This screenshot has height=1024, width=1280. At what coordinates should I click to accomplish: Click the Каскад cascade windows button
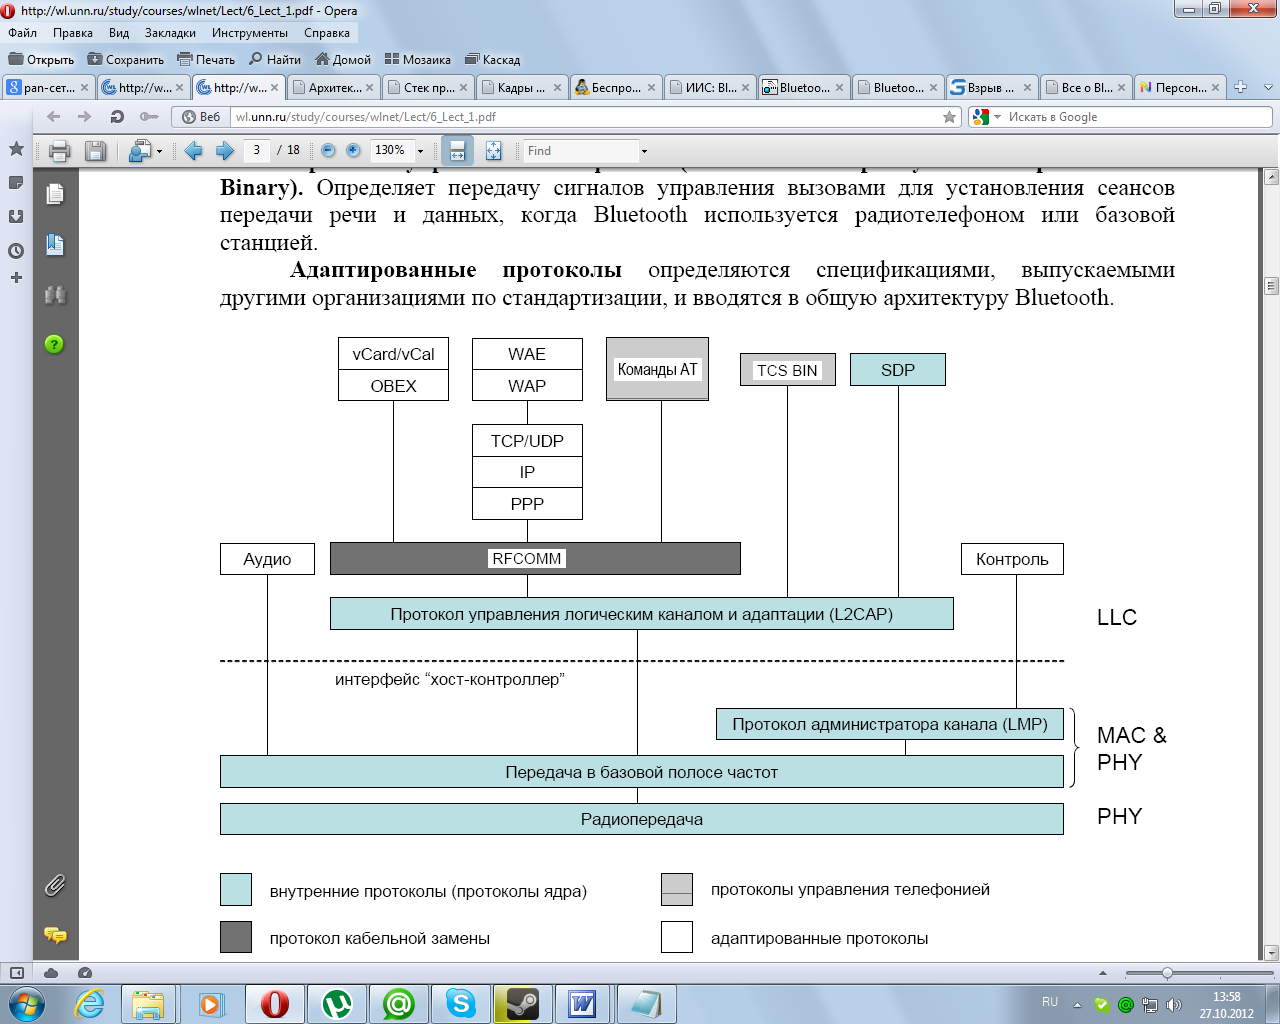(x=493, y=60)
